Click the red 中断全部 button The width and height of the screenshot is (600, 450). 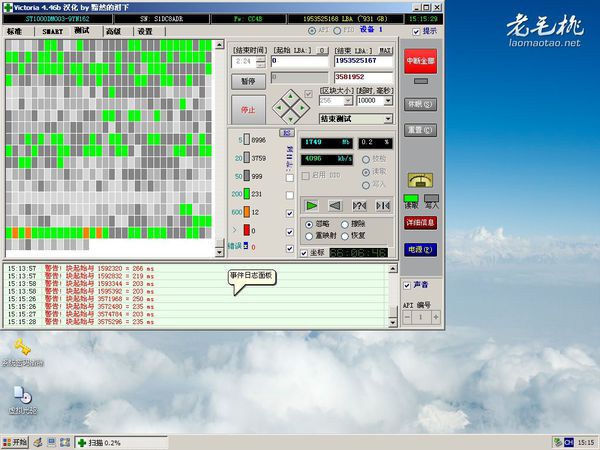pyautogui.click(x=421, y=61)
